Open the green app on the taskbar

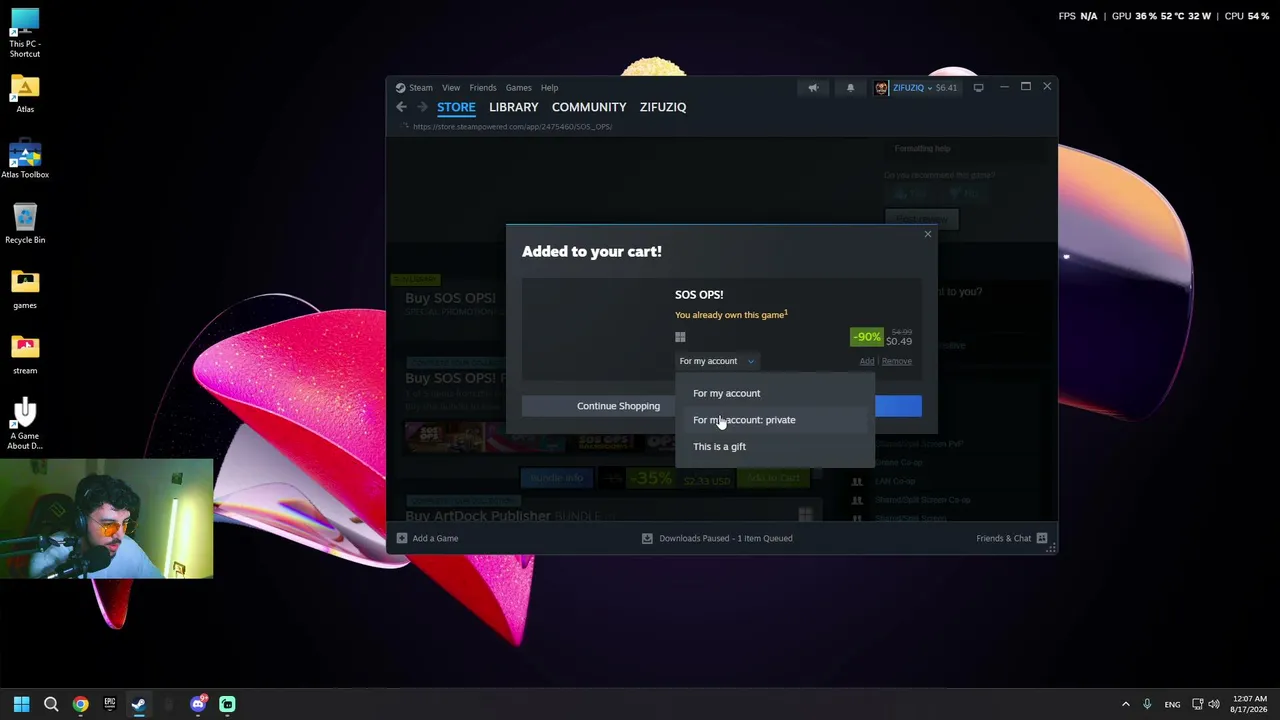pos(227,704)
